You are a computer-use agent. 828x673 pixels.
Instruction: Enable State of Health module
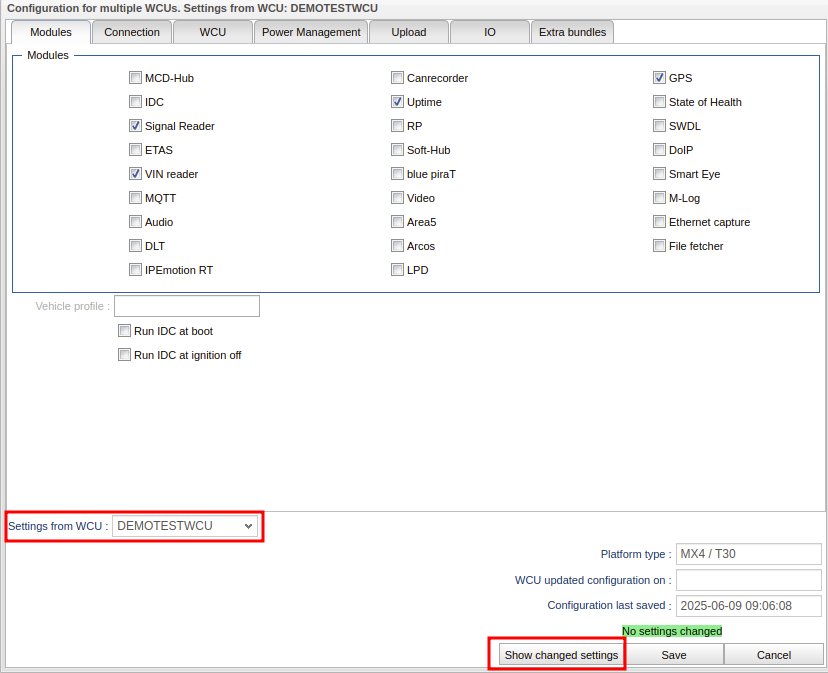pyautogui.click(x=660, y=102)
